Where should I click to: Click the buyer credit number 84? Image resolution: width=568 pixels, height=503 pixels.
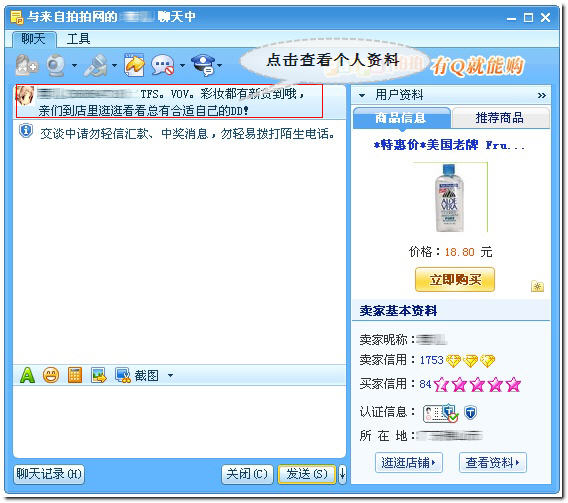click(x=425, y=384)
